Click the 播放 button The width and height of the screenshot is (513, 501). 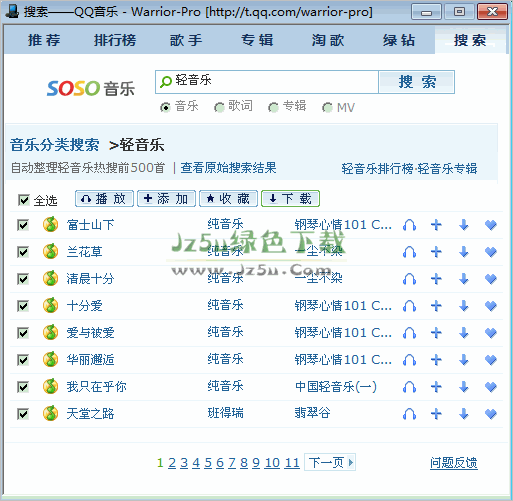click(104, 199)
